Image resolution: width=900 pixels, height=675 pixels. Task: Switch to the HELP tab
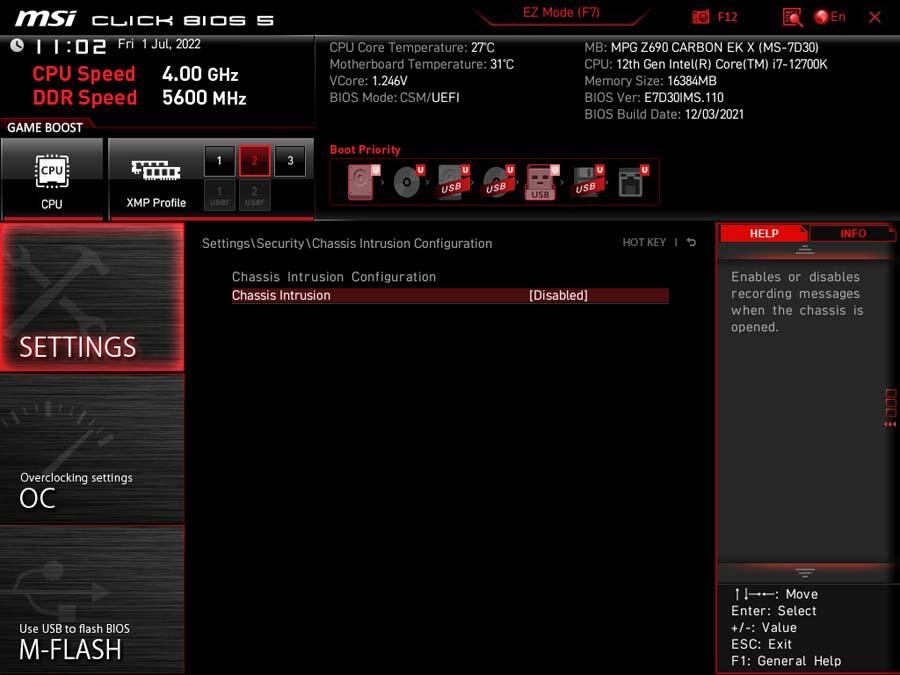(764, 233)
